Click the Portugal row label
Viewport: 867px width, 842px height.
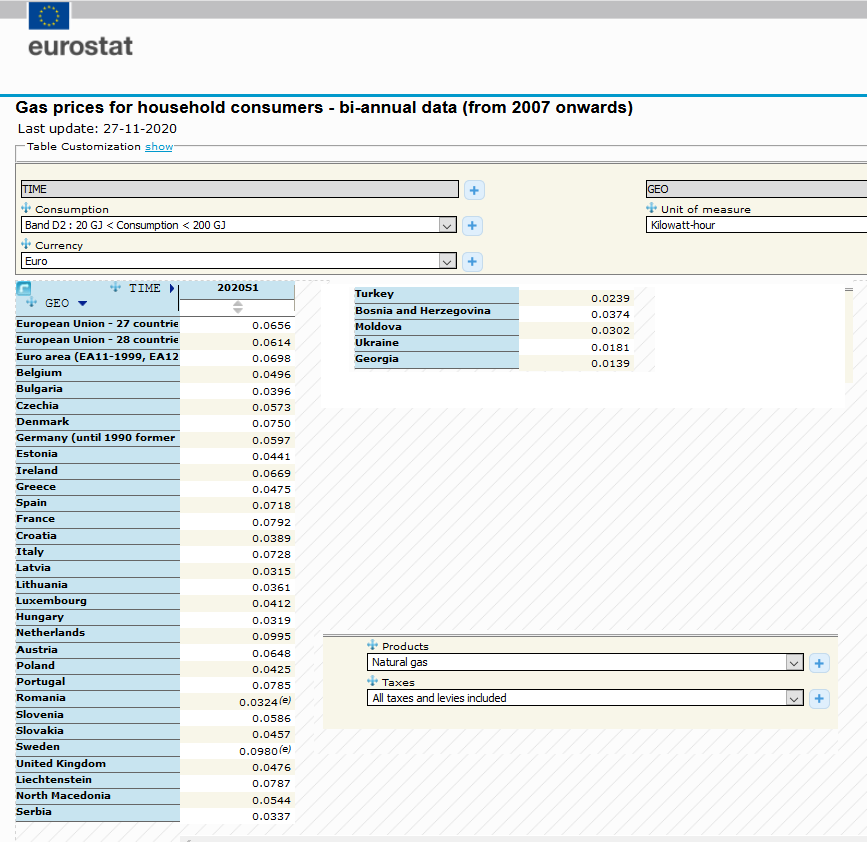pyautogui.click(x=98, y=682)
